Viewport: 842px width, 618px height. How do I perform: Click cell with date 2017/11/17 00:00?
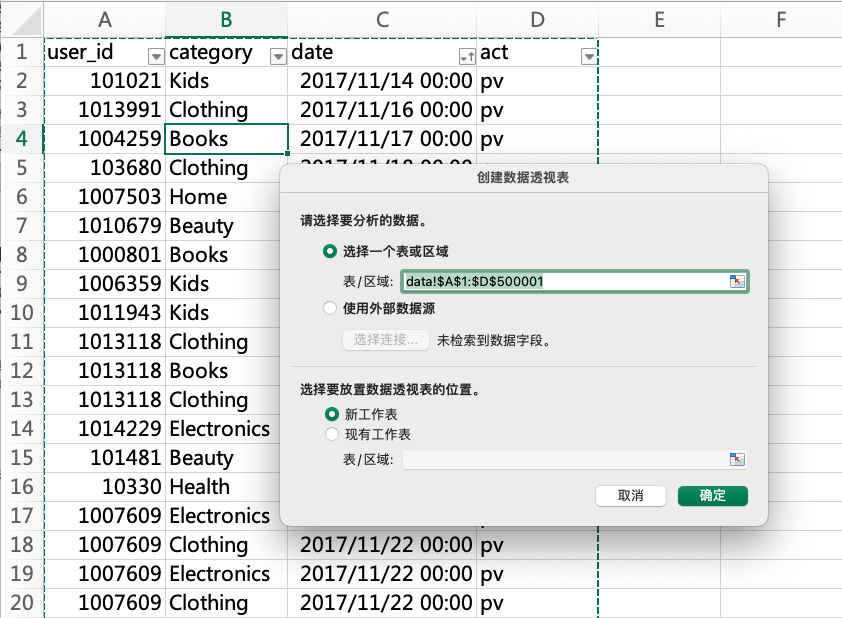(x=382, y=139)
